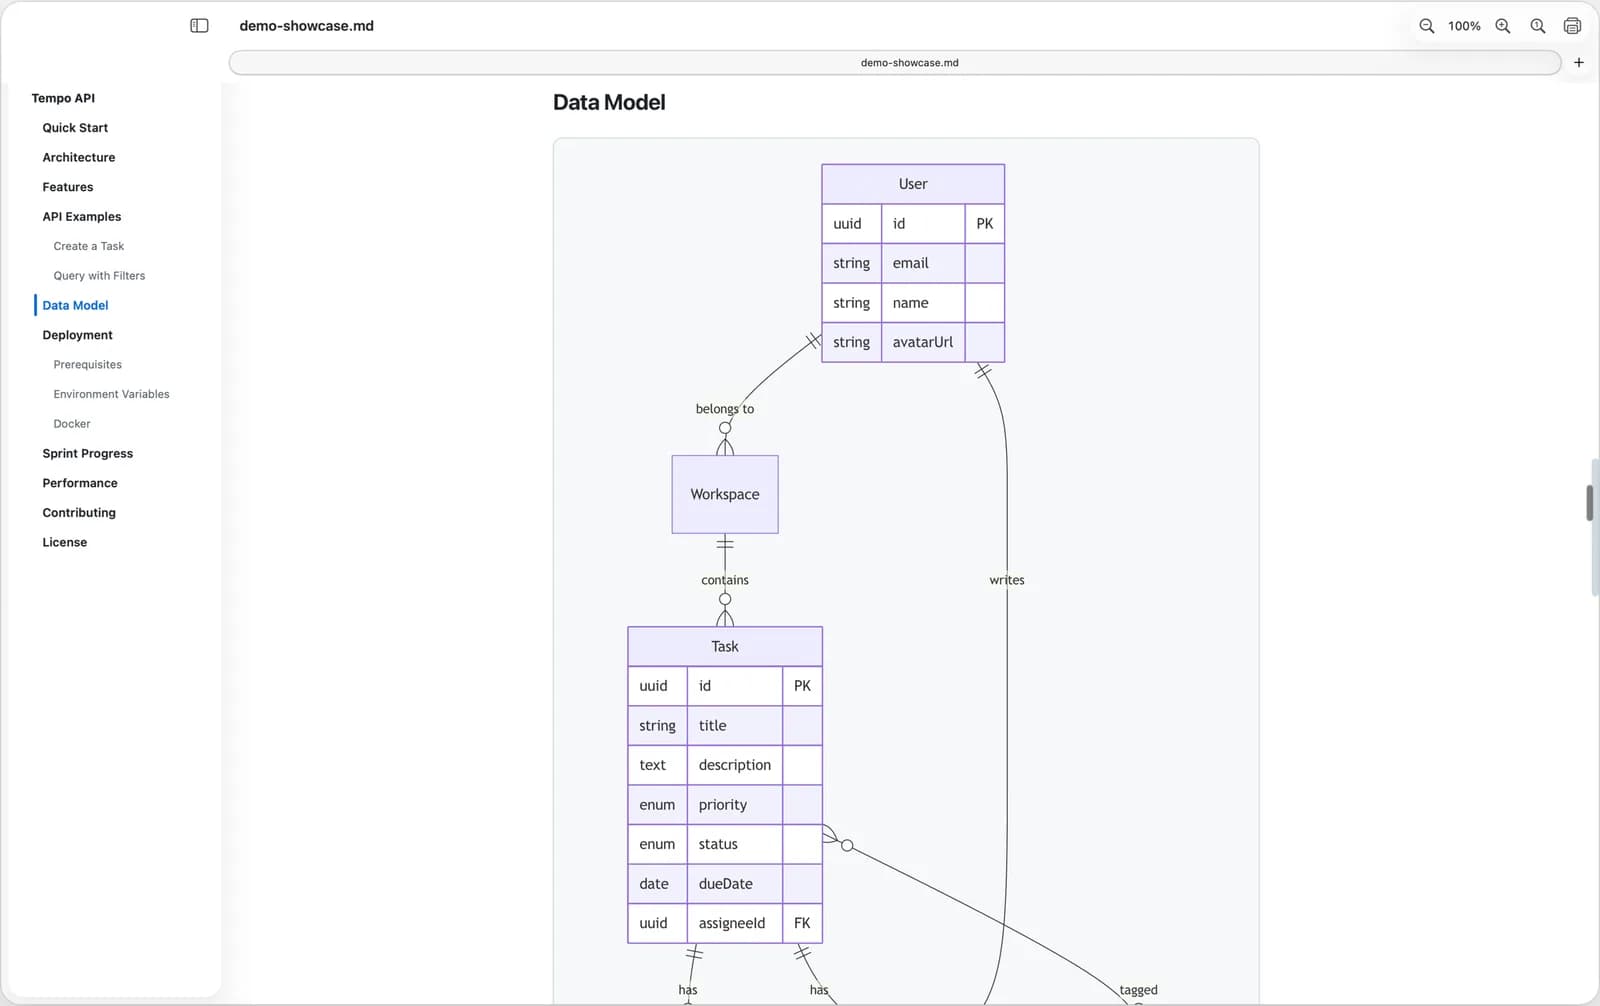Image resolution: width=1600 pixels, height=1006 pixels.
Task: Toggle the sidebar panel icon
Action: click(199, 26)
